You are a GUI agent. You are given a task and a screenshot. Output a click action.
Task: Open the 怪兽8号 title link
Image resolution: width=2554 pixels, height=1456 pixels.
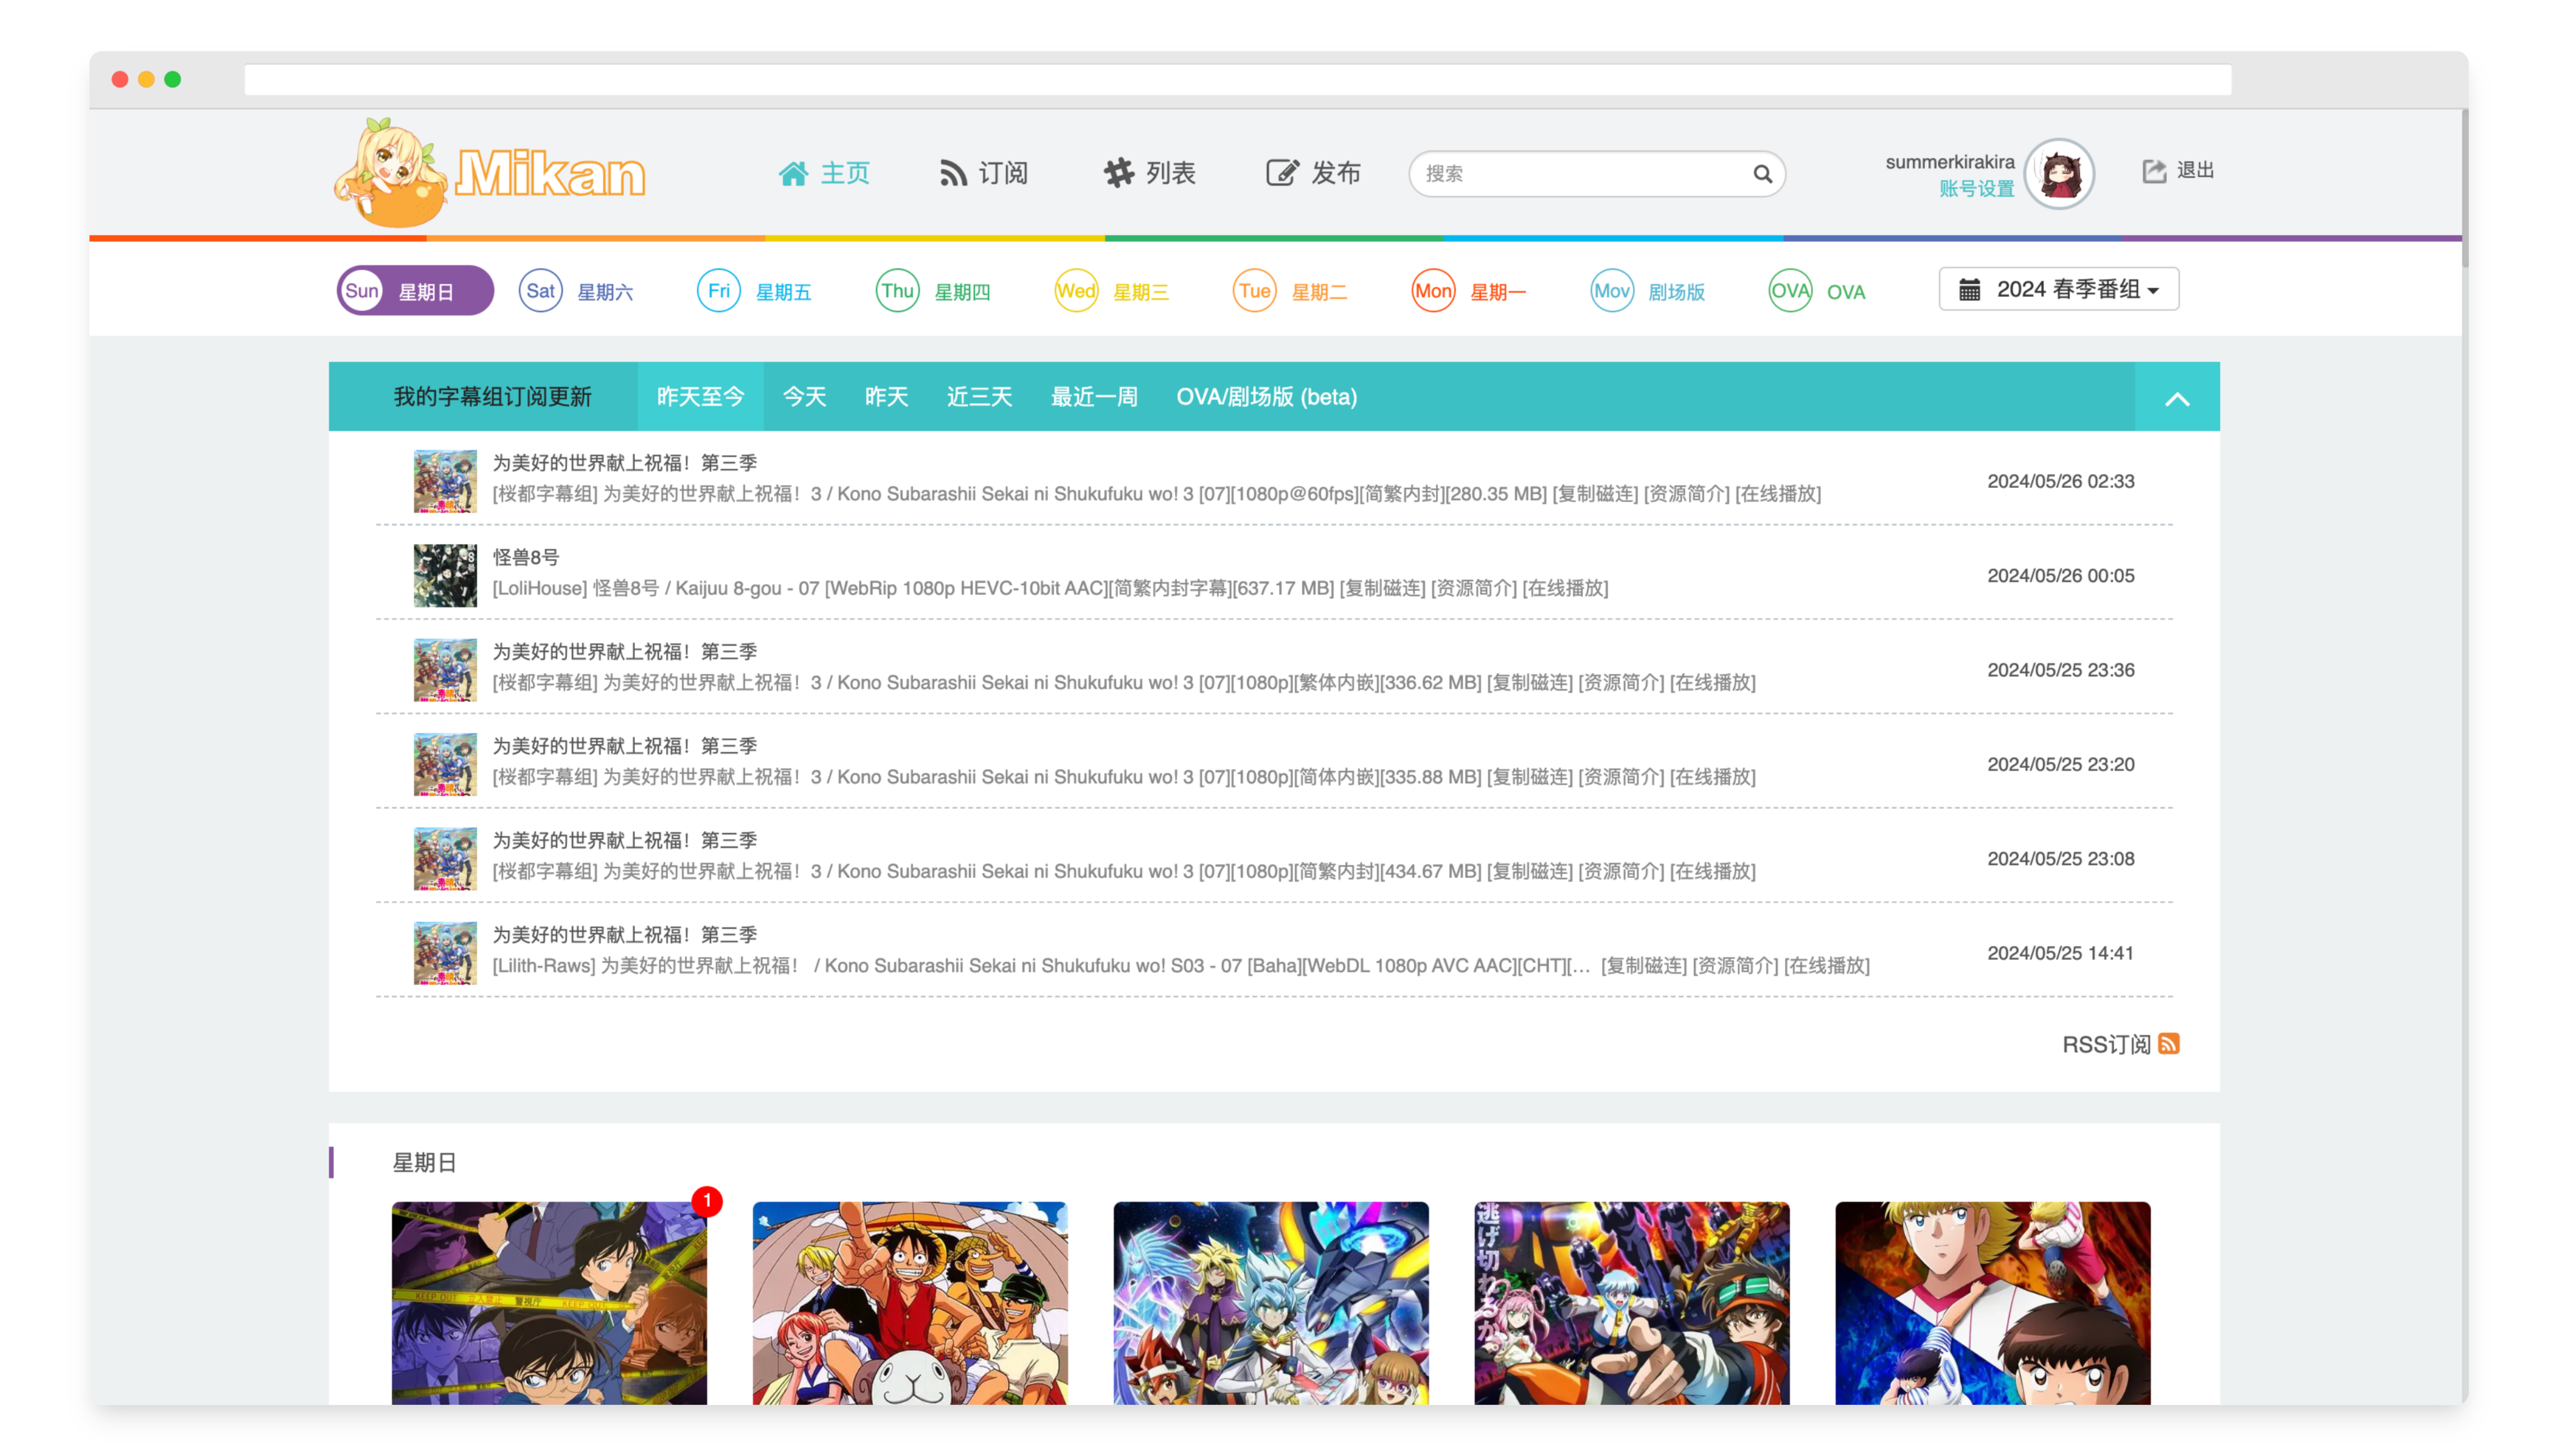click(526, 558)
